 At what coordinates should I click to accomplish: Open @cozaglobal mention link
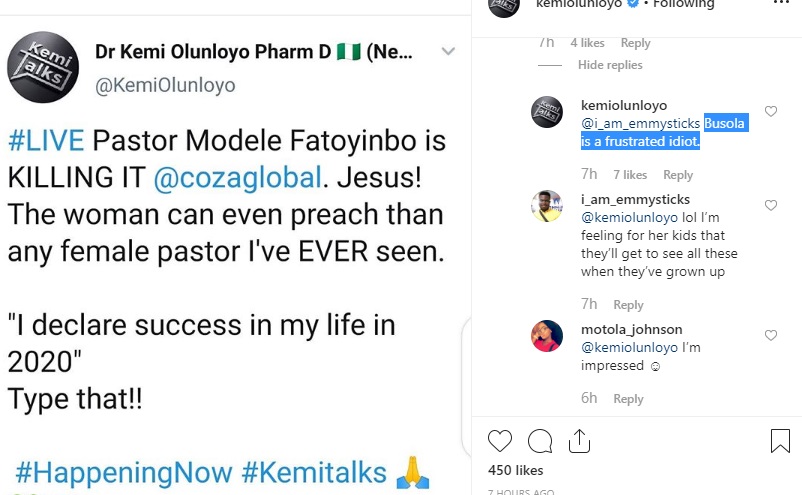click(237, 178)
